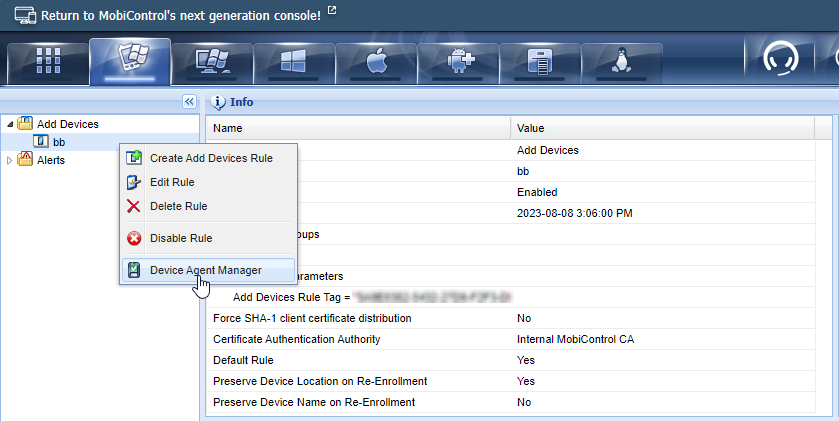
Task: Select the Windows Modern platform tab
Action: [293, 62]
